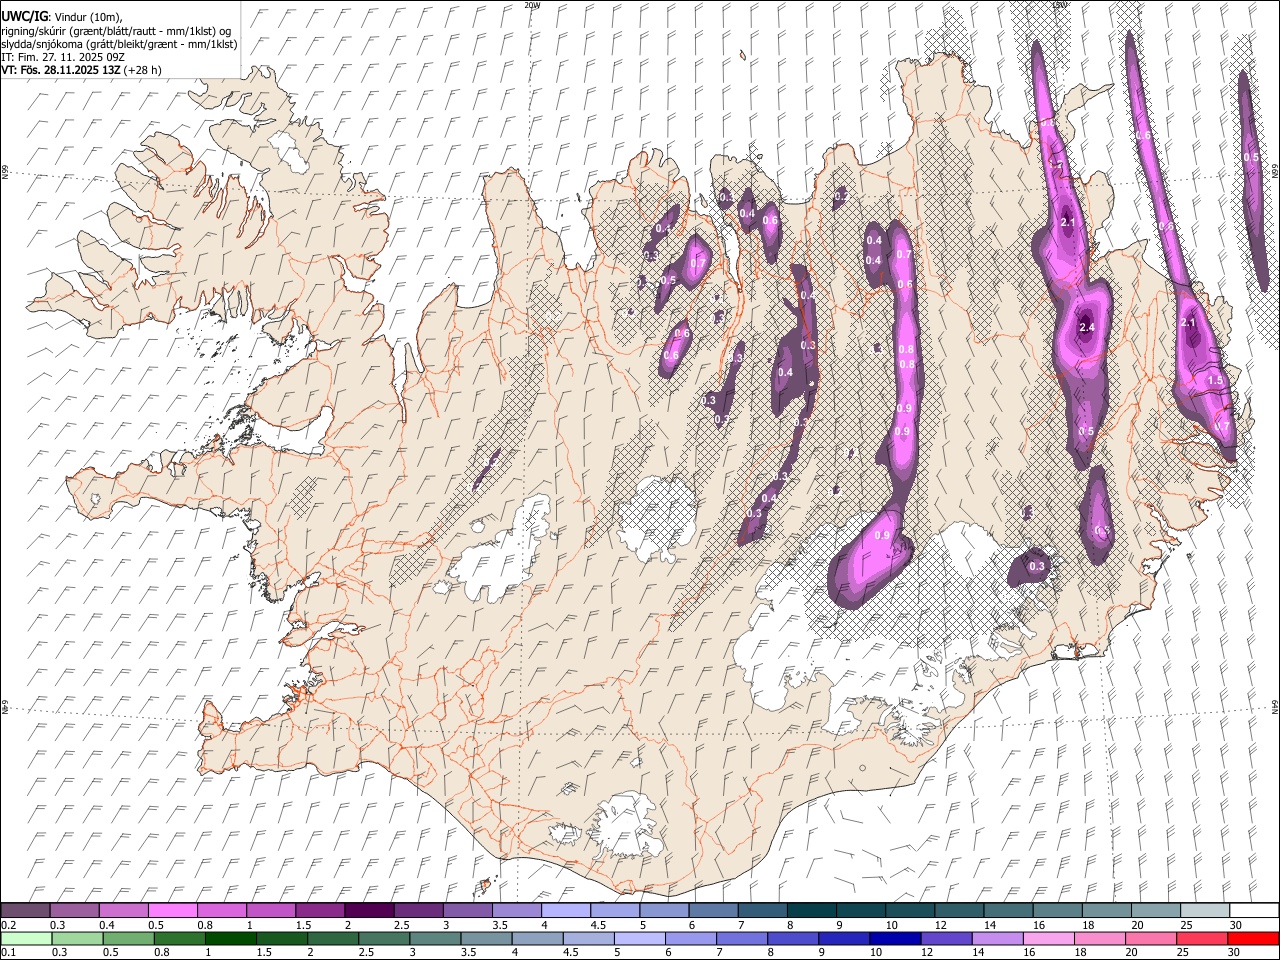Click the purple swatch at 1.5 in top legend row

click(320, 911)
